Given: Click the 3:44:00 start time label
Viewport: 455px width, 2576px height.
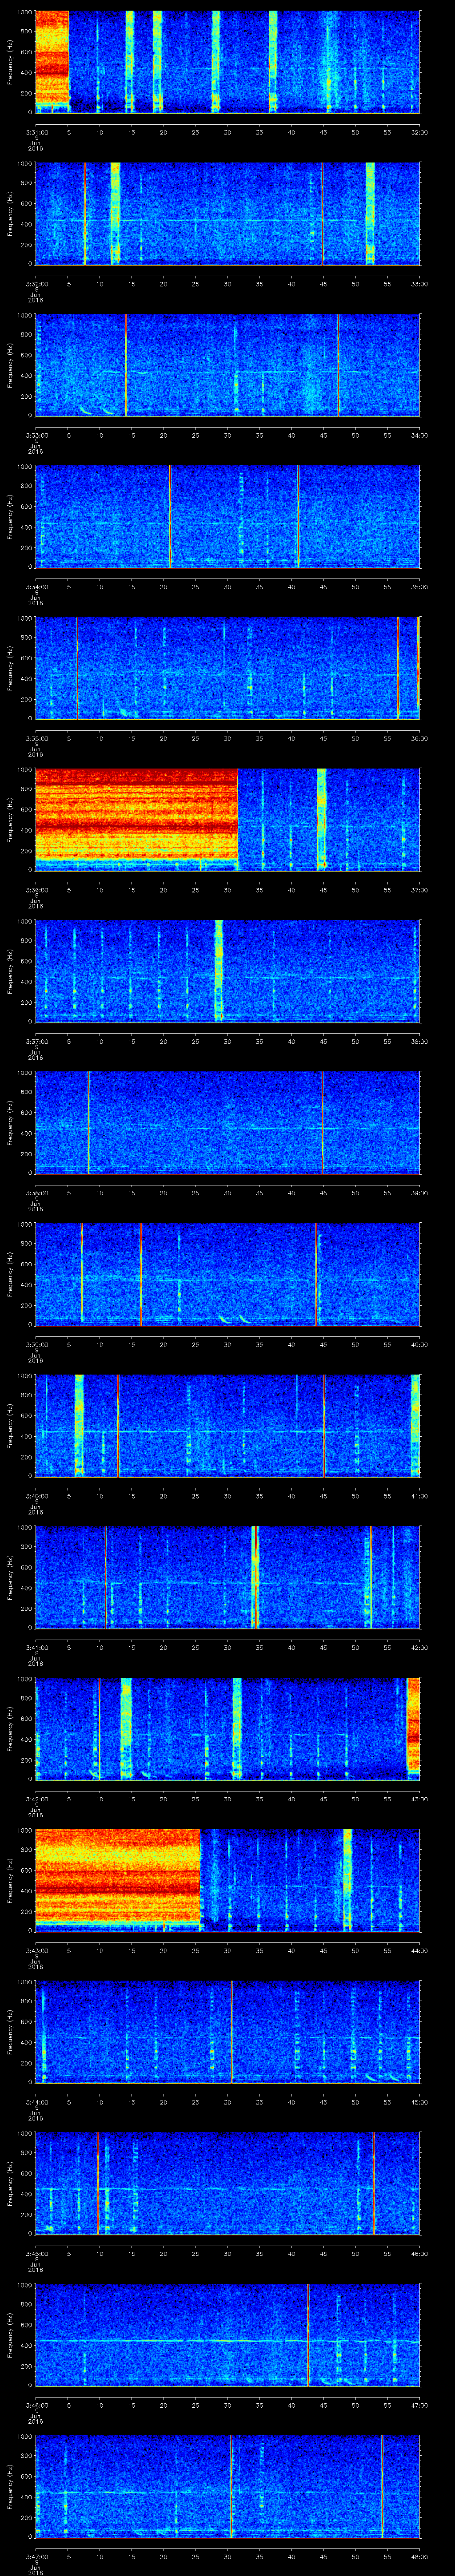Looking at the screenshot, I should [x=36, y=2101].
